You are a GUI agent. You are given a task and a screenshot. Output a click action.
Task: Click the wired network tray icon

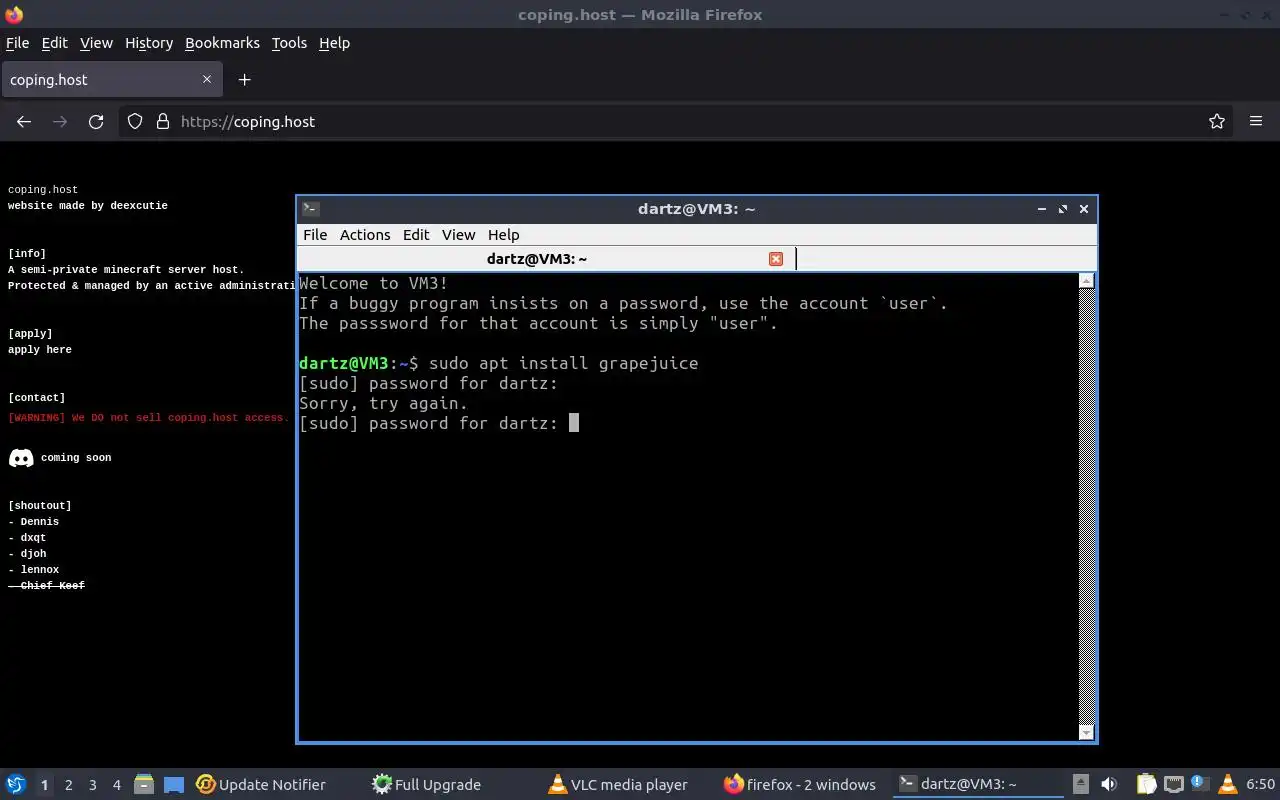tap(1173, 784)
